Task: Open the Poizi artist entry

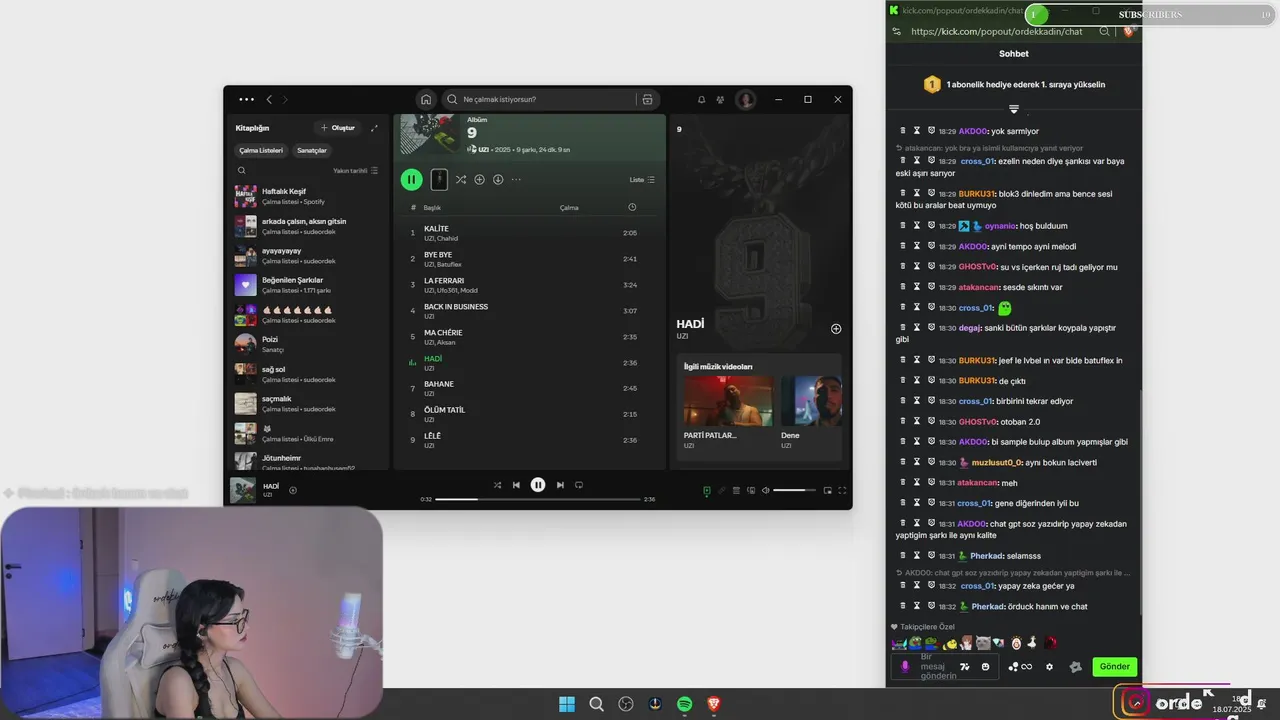Action: point(310,344)
